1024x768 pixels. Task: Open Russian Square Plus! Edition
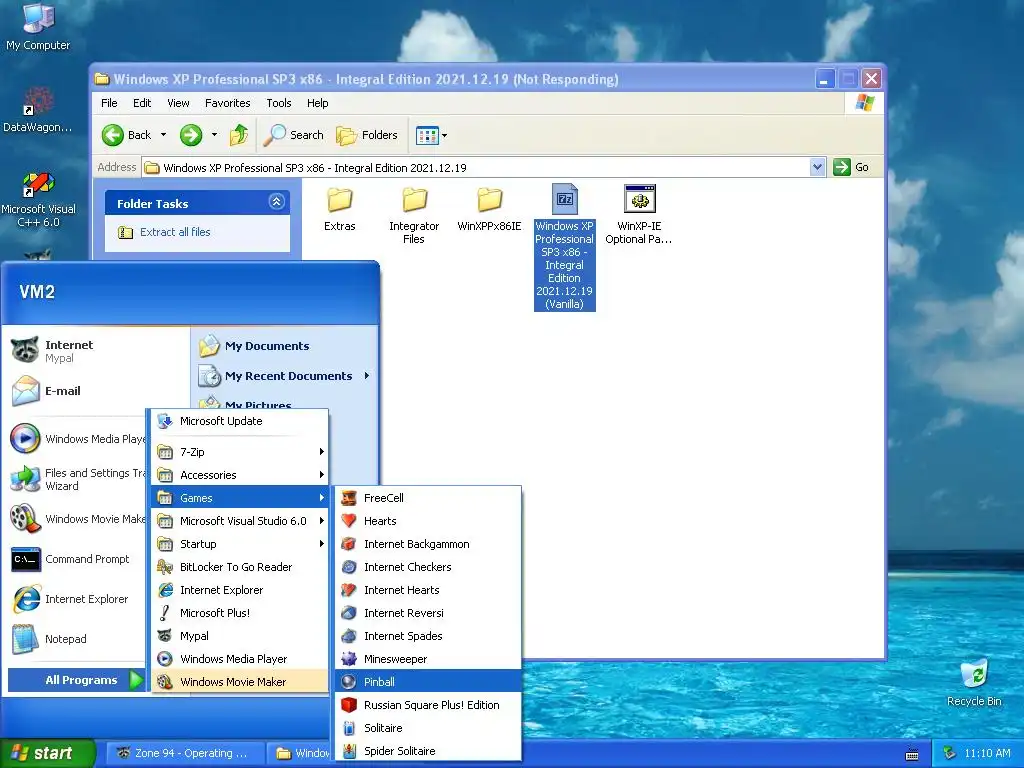[x=428, y=705]
